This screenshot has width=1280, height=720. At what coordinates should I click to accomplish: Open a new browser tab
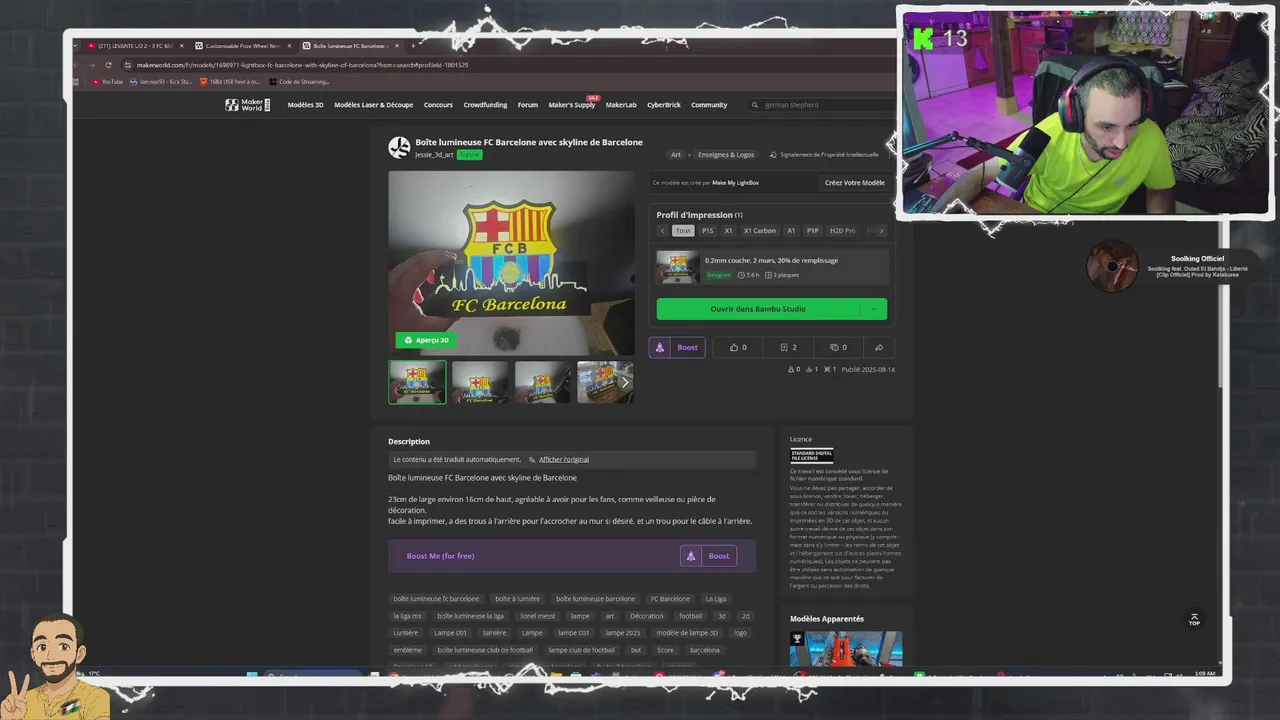[x=414, y=46]
